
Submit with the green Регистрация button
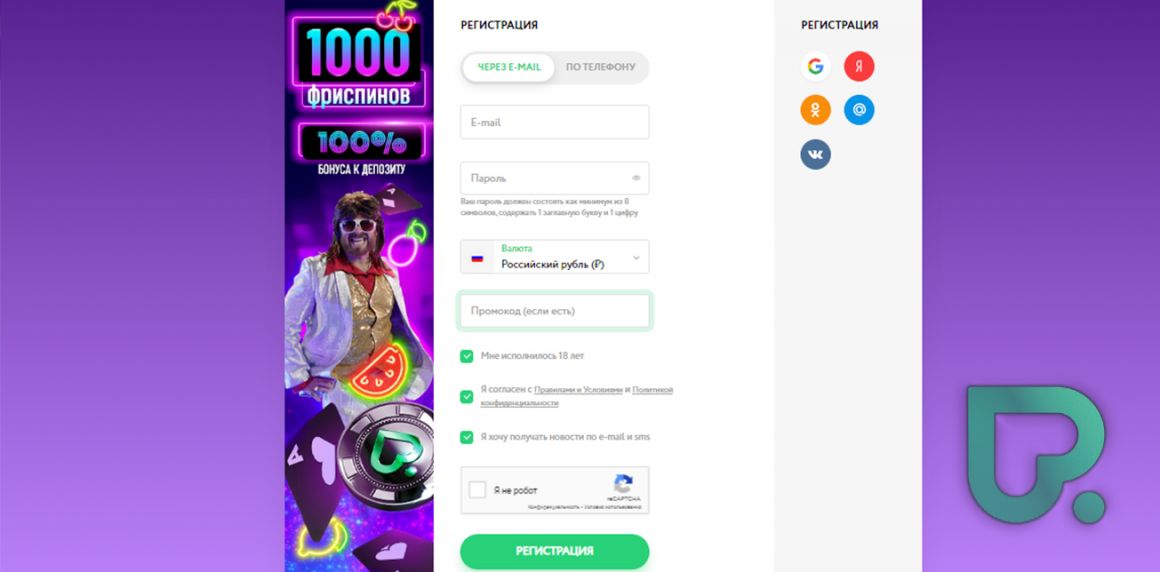(555, 551)
